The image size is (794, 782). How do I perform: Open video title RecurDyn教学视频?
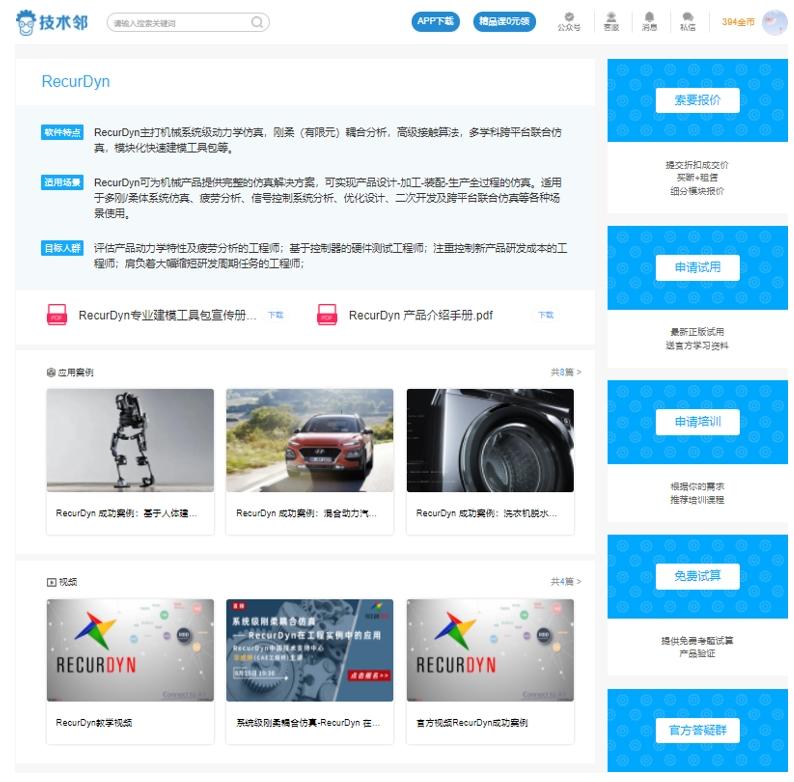tap(94, 723)
